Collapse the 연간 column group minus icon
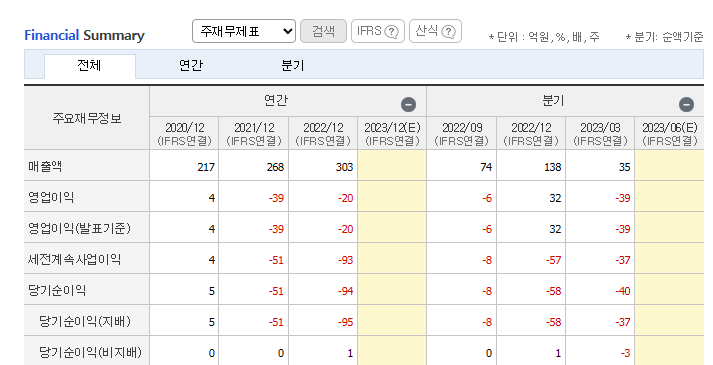 pyautogui.click(x=408, y=105)
